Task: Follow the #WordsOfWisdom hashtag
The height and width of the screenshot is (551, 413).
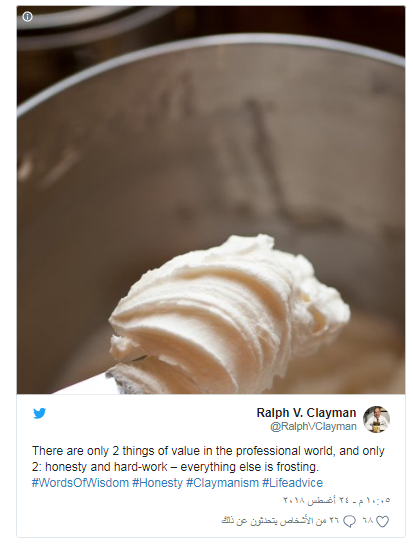Action: pyautogui.click(x=80, y=483)
